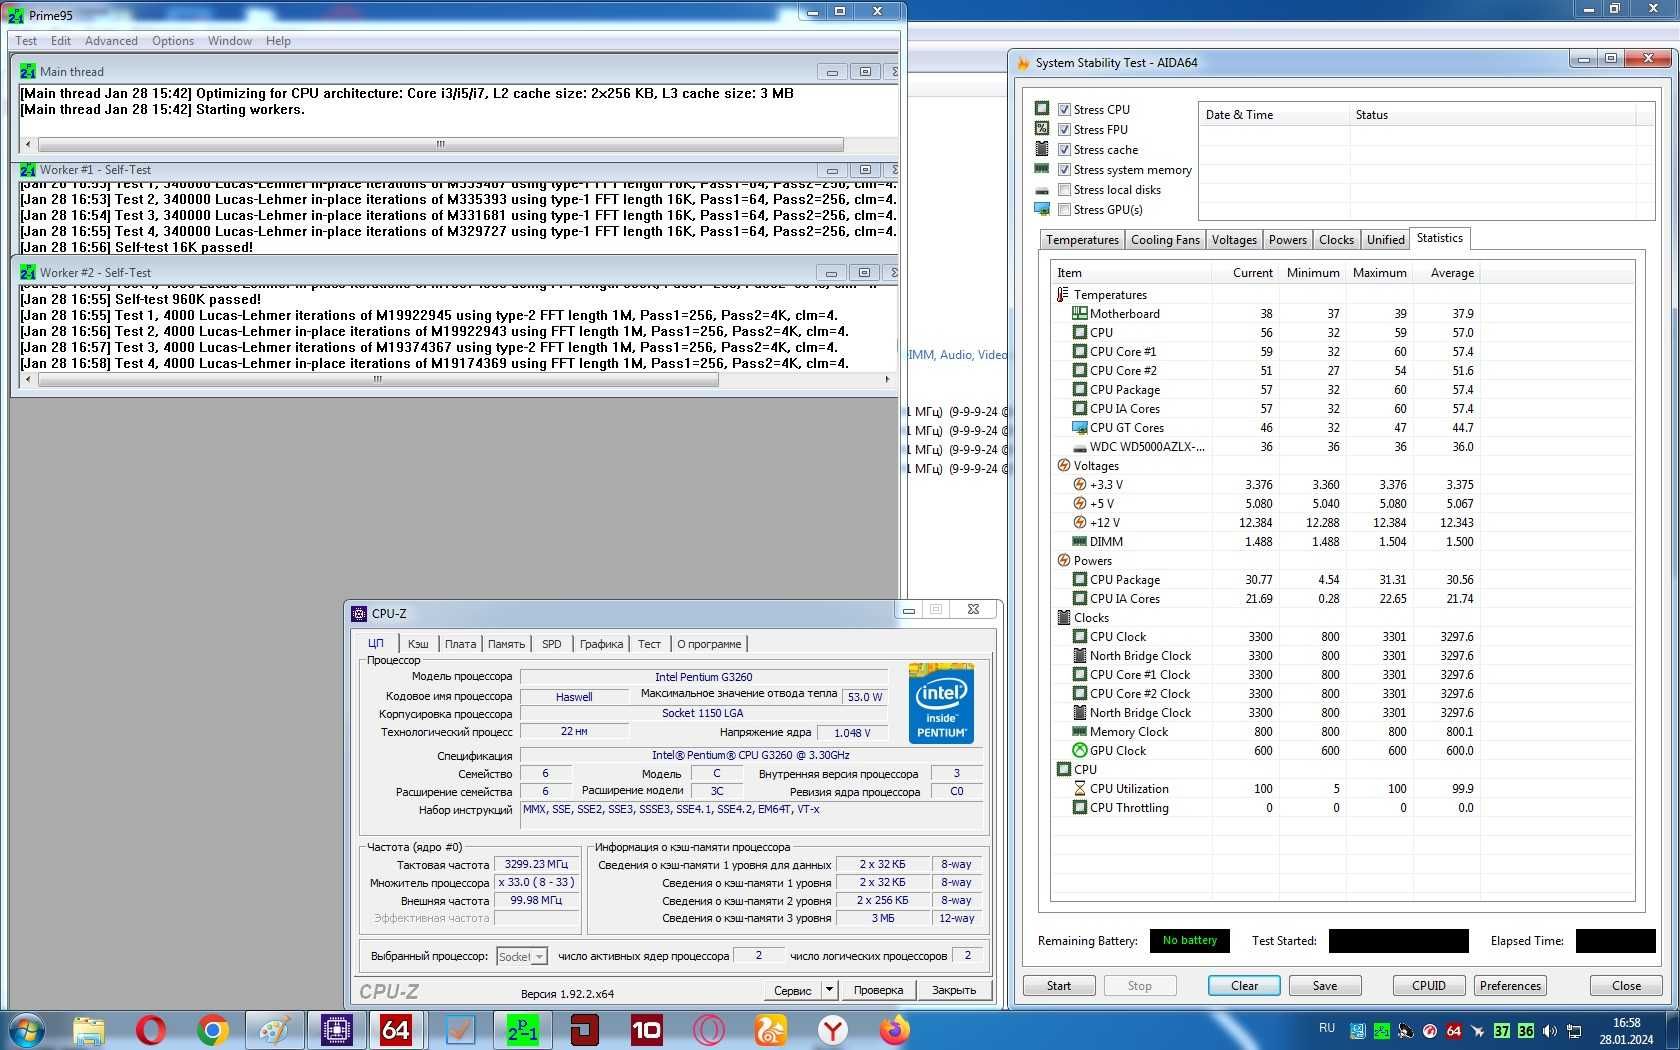Open Windows Start menu orb
This screenshot has height=1050, width=1680.
(x=27, y=1029)
